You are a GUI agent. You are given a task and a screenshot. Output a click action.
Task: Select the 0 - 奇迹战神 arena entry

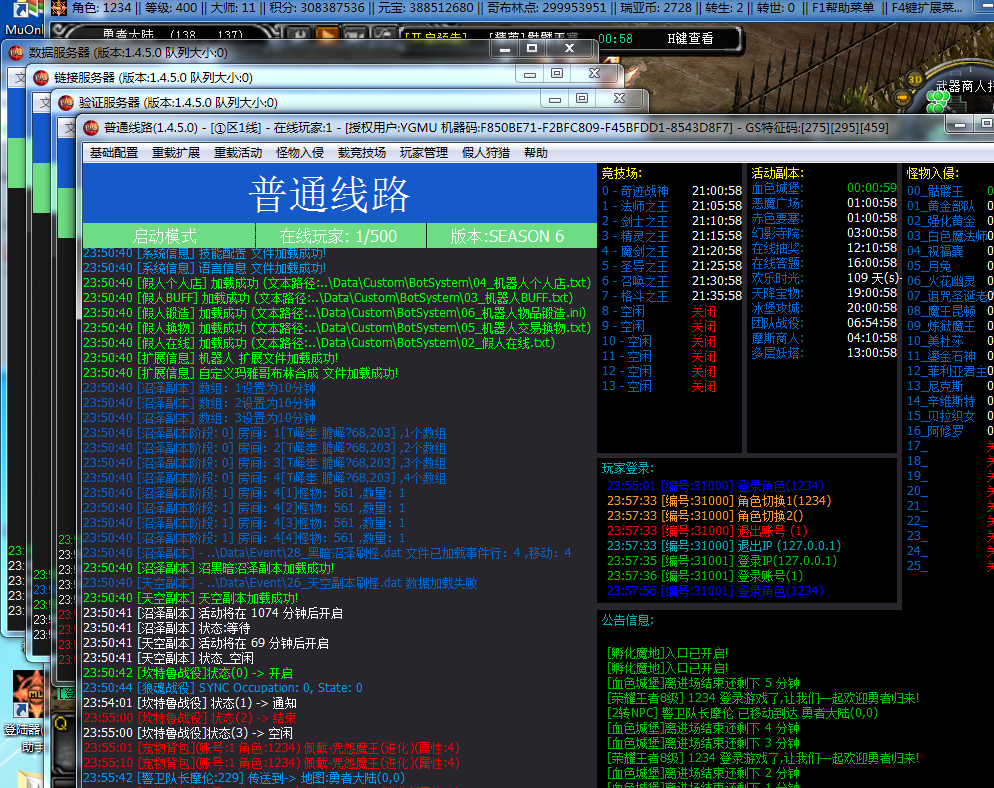point(635,191)
